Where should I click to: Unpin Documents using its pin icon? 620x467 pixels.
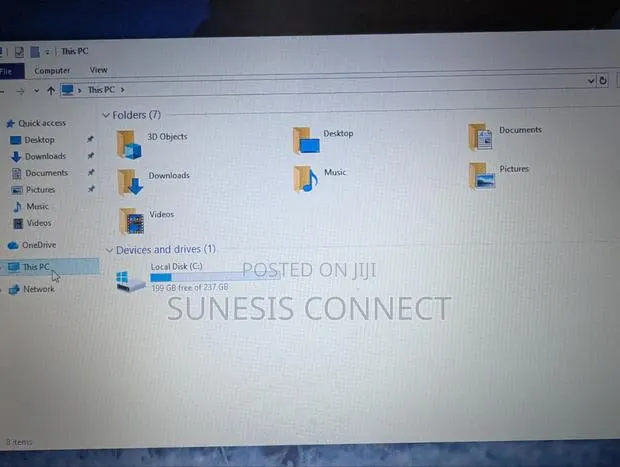(x=91, y=172)
